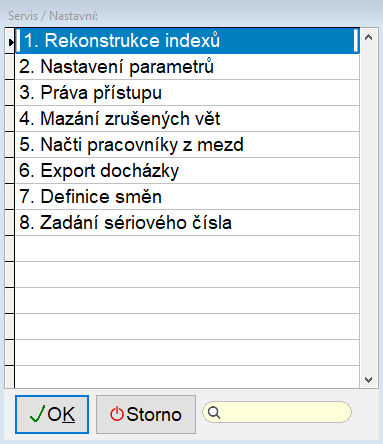Click the magnifier icon in search box
The height and width of the screenshot is (444, 383).
pos(214,413)
